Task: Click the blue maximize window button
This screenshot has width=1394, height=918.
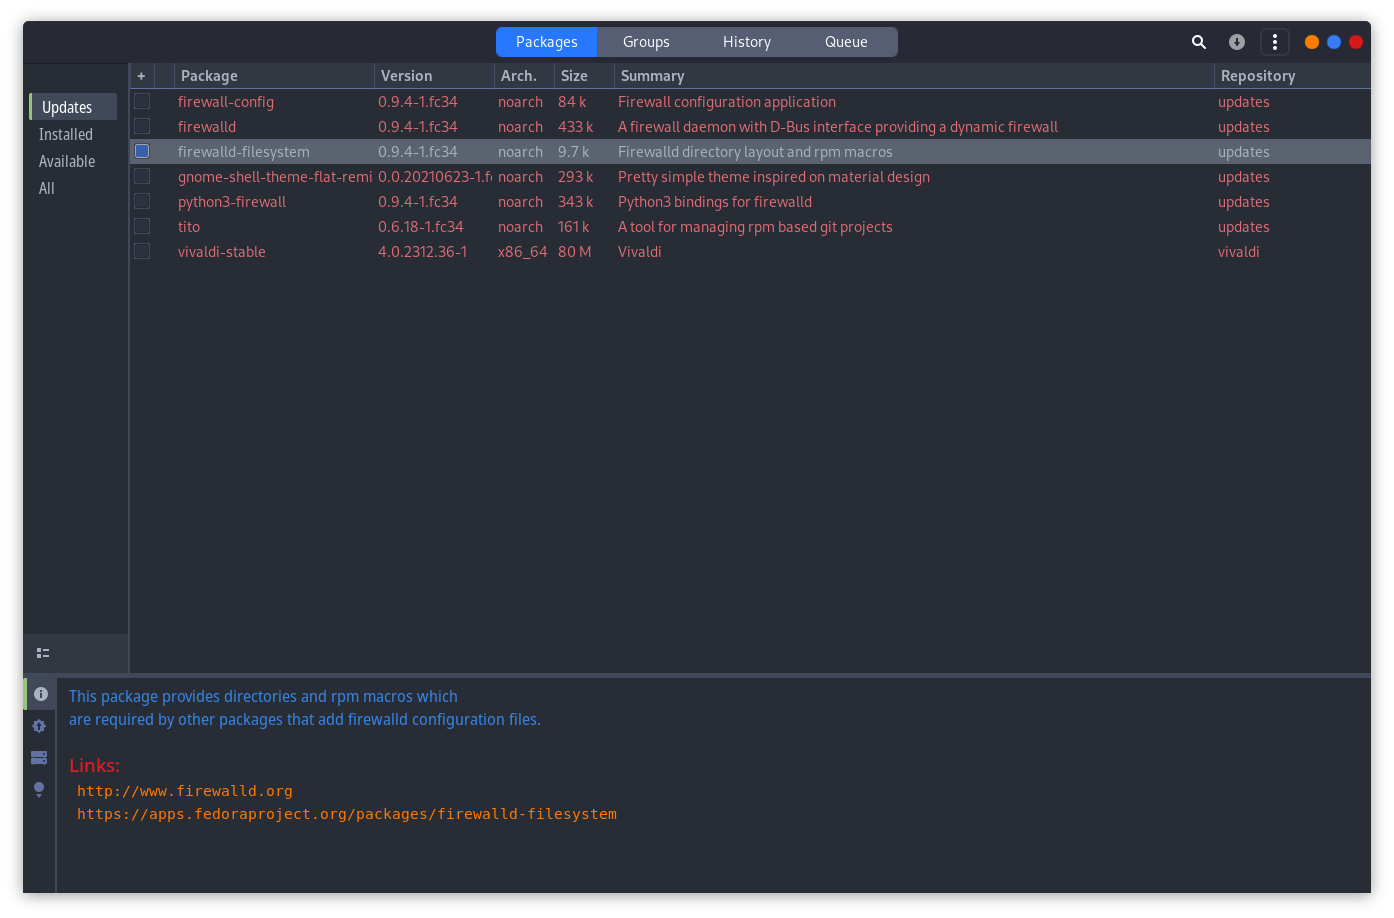Action: (x=1334, y=42)
